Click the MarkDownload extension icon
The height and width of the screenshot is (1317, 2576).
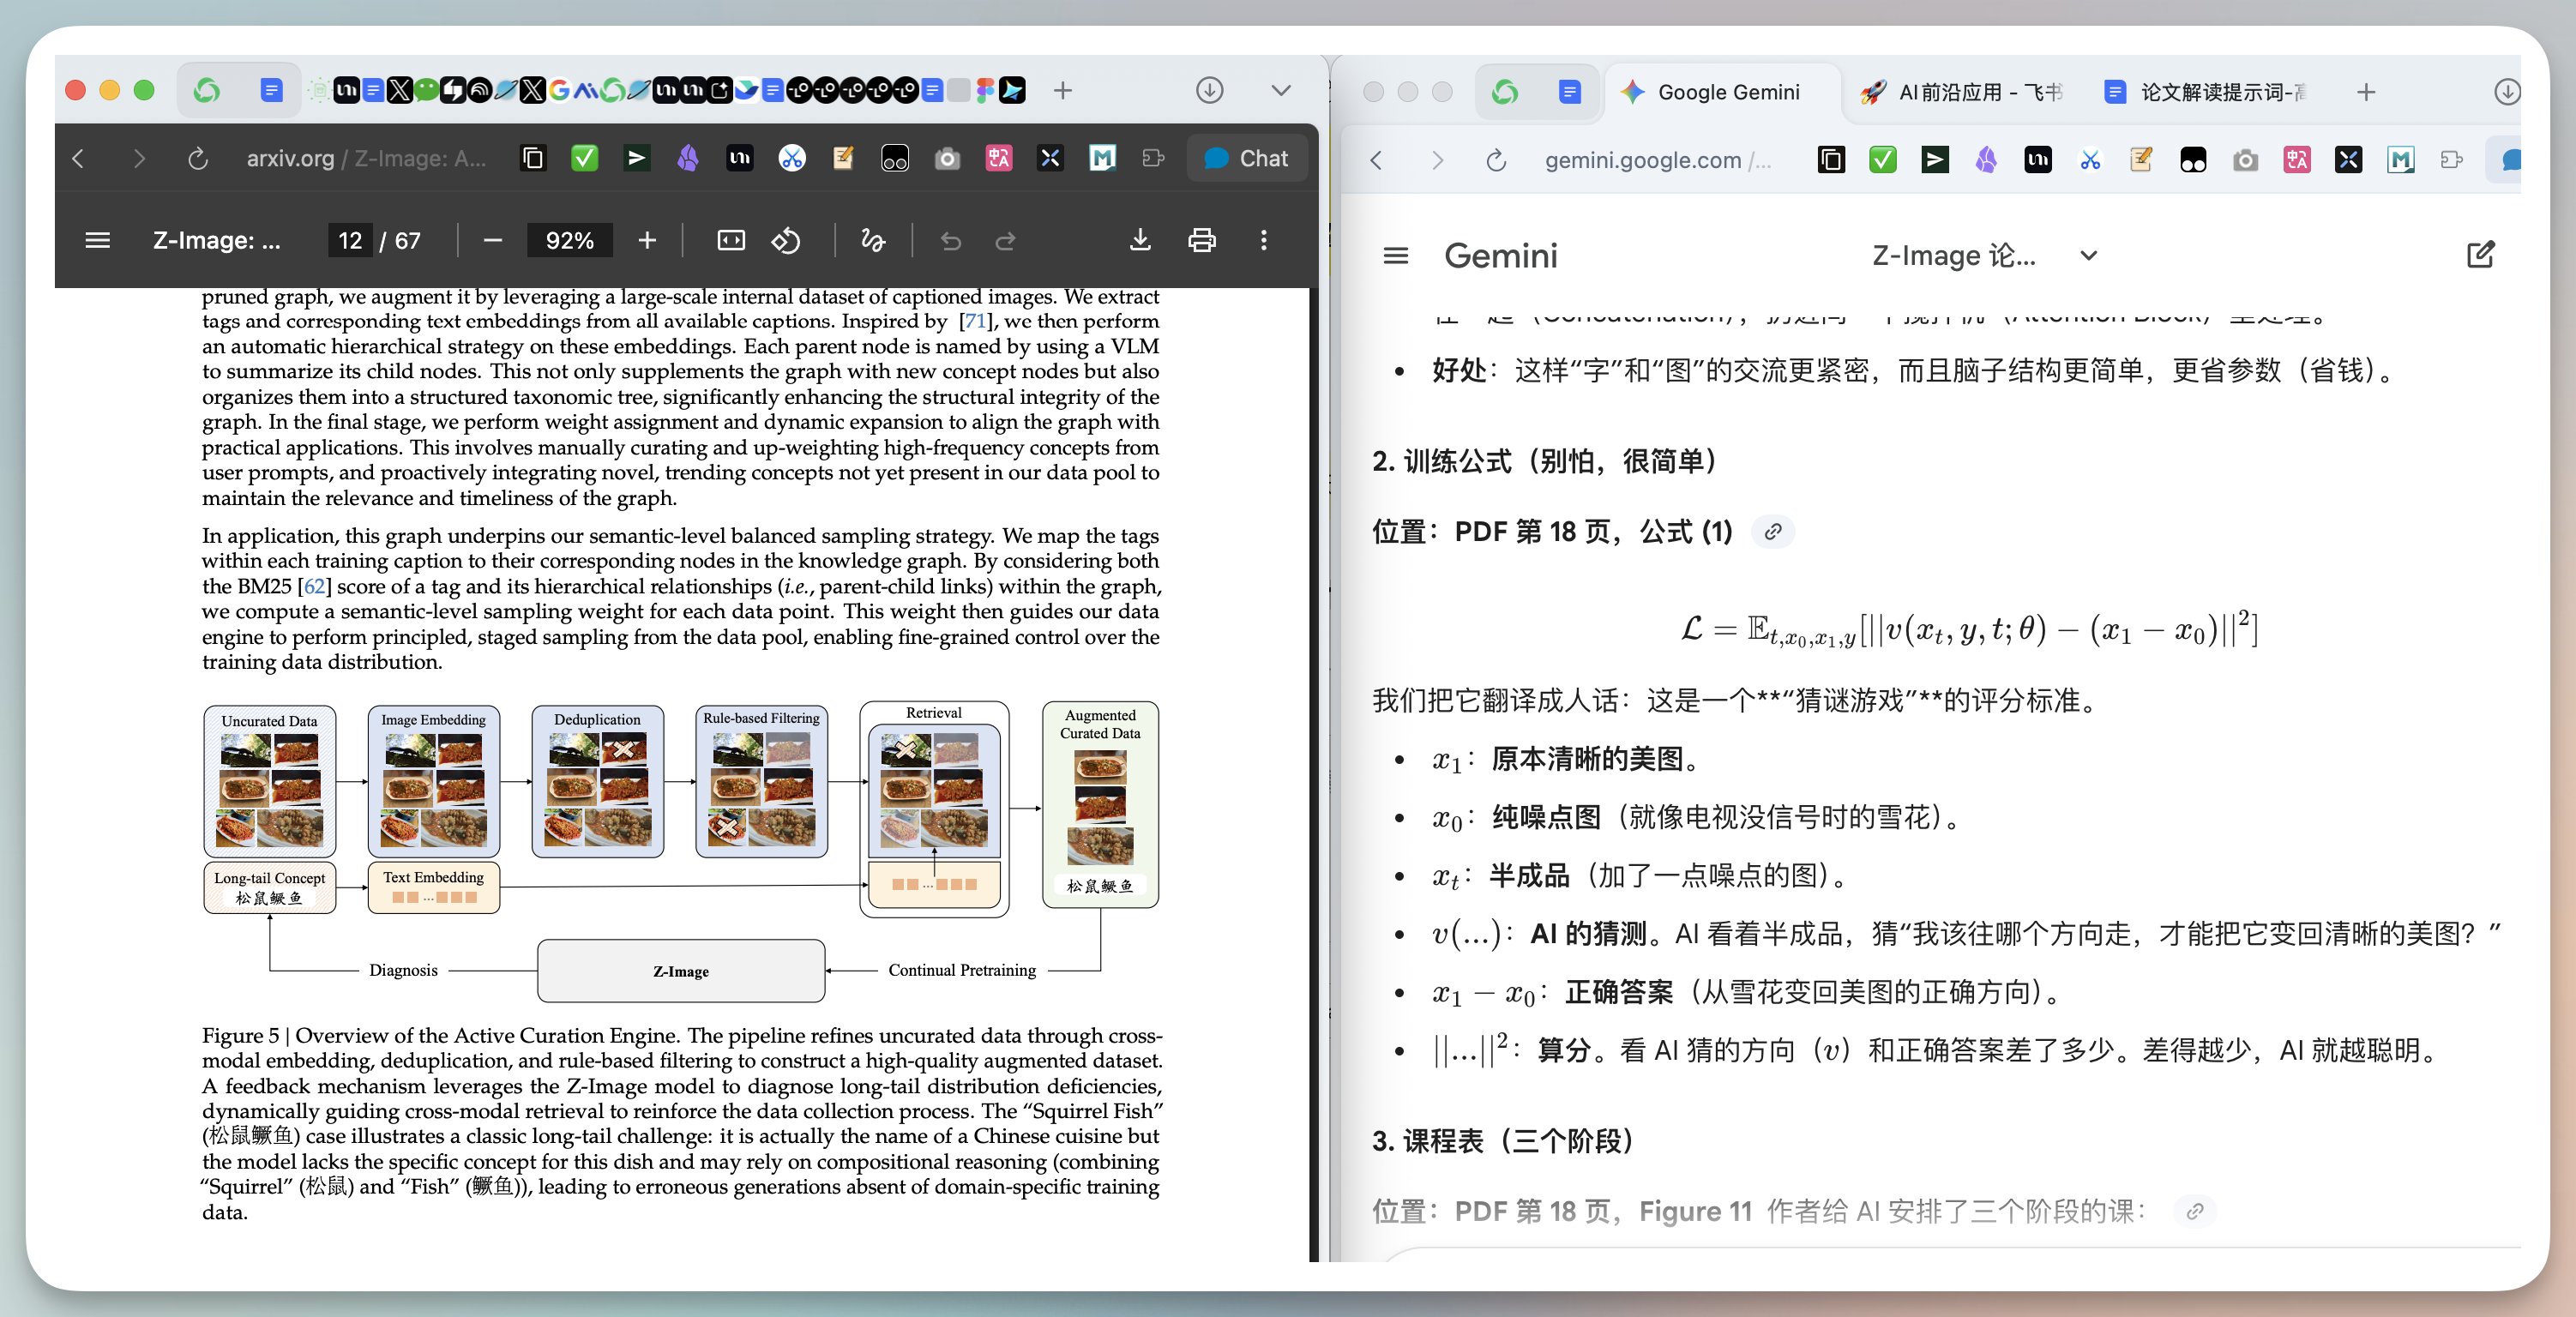pos(1103,158)
